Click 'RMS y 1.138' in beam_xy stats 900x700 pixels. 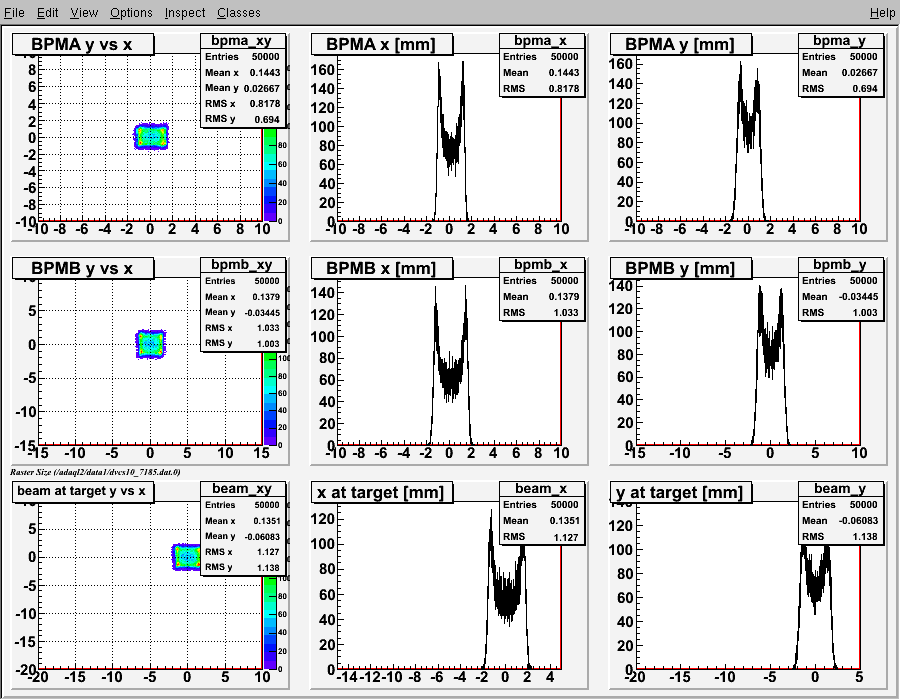point(242,567)
